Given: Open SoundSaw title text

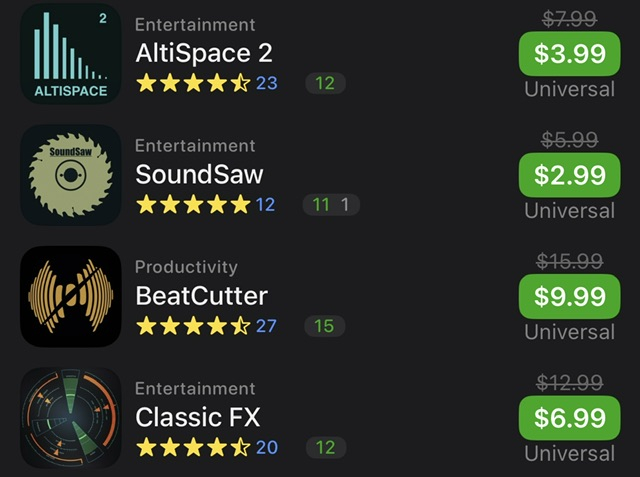Looking at the screenshot, I should point(199,175).
